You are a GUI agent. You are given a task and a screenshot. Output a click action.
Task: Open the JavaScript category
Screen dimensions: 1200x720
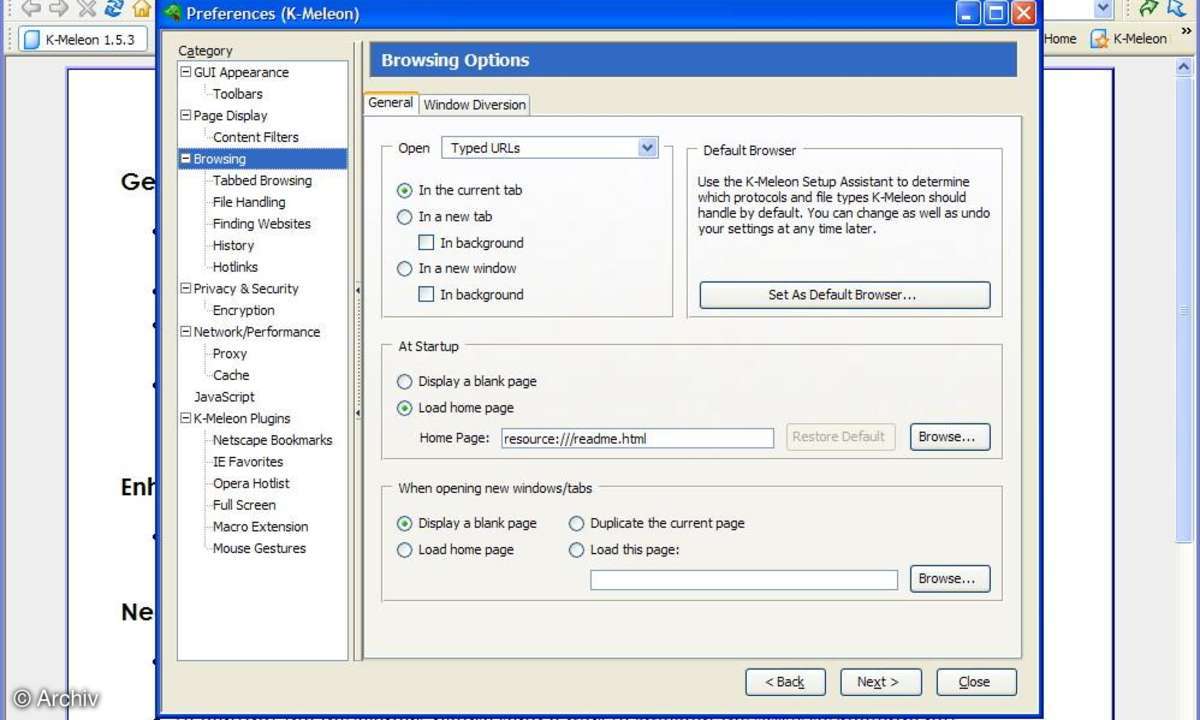tap(224, 397)
